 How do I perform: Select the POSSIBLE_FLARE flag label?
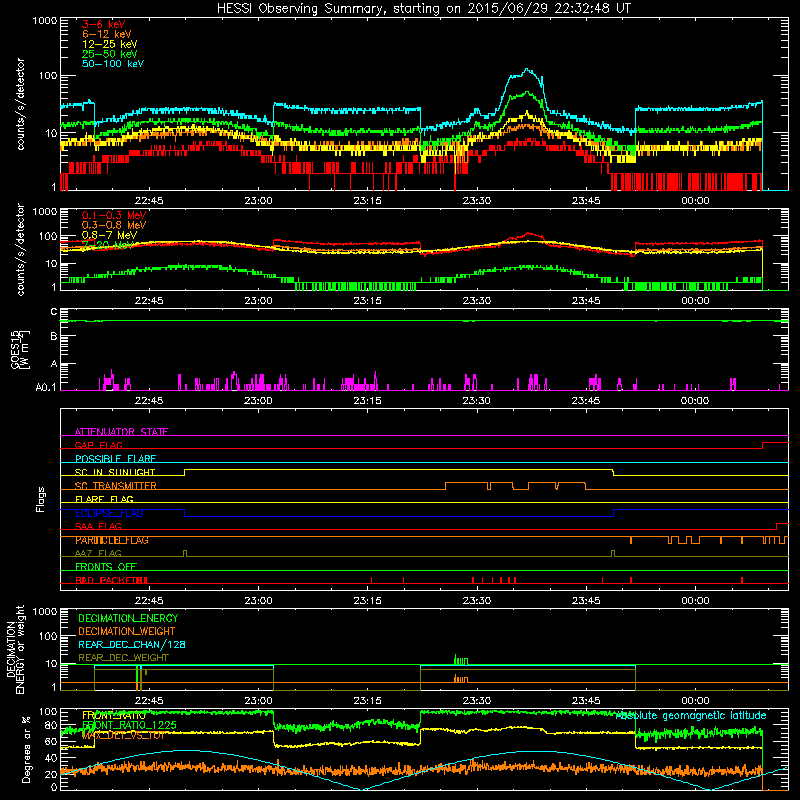point(115,459)
